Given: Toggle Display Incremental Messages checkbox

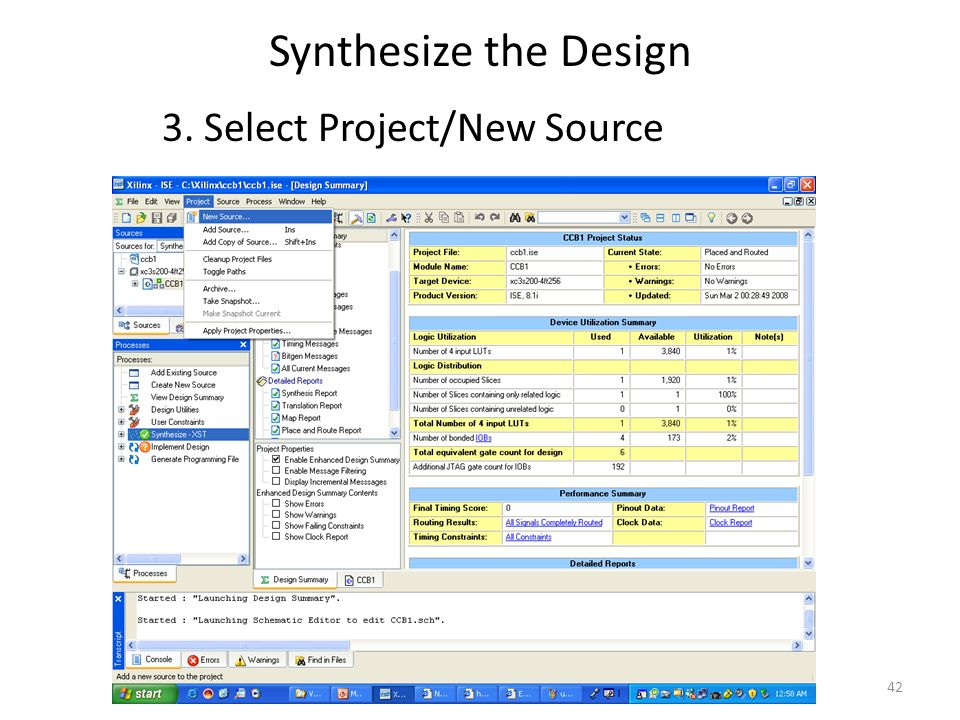Looking at the screenshot, I should click(x=276, y=481).
